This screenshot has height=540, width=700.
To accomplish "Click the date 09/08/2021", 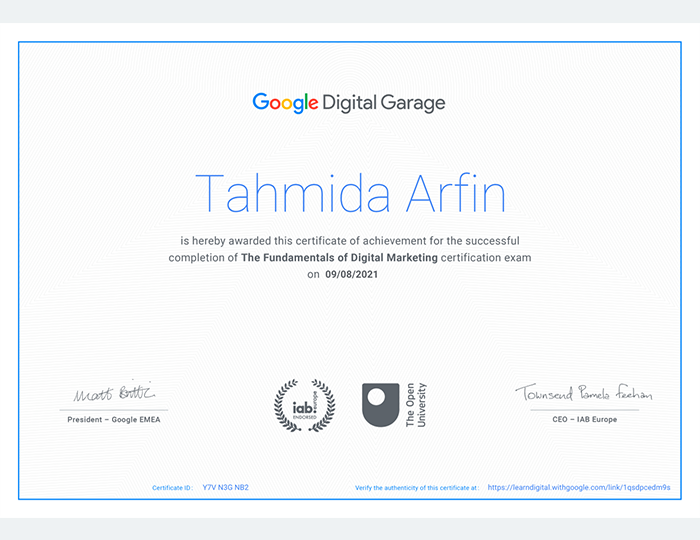I will click(351, 274).
